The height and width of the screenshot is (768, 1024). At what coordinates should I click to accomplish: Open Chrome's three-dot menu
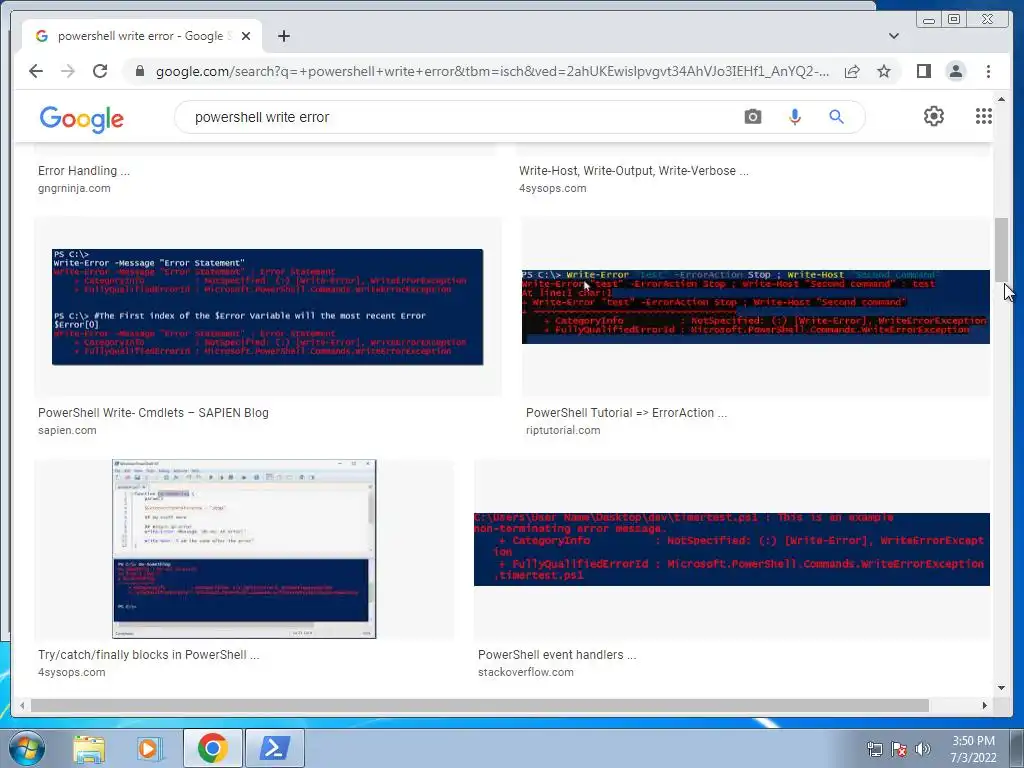988,71
